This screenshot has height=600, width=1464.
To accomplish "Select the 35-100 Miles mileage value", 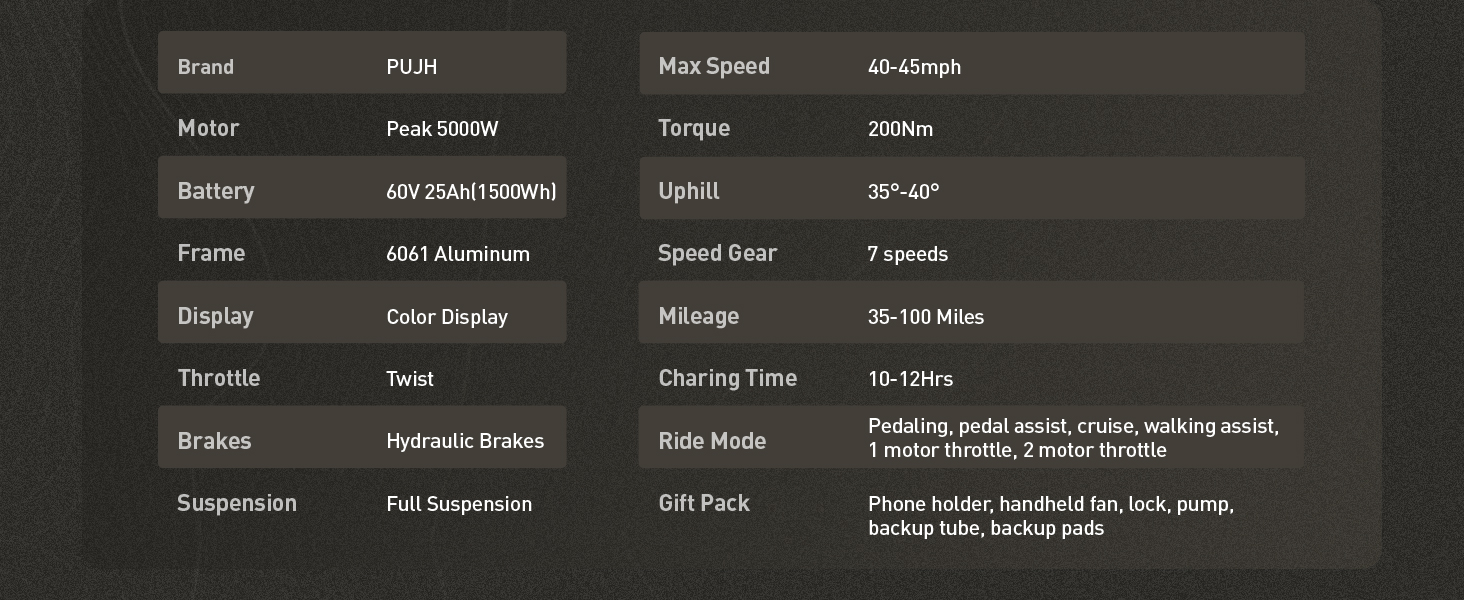I will coord(925,317).
